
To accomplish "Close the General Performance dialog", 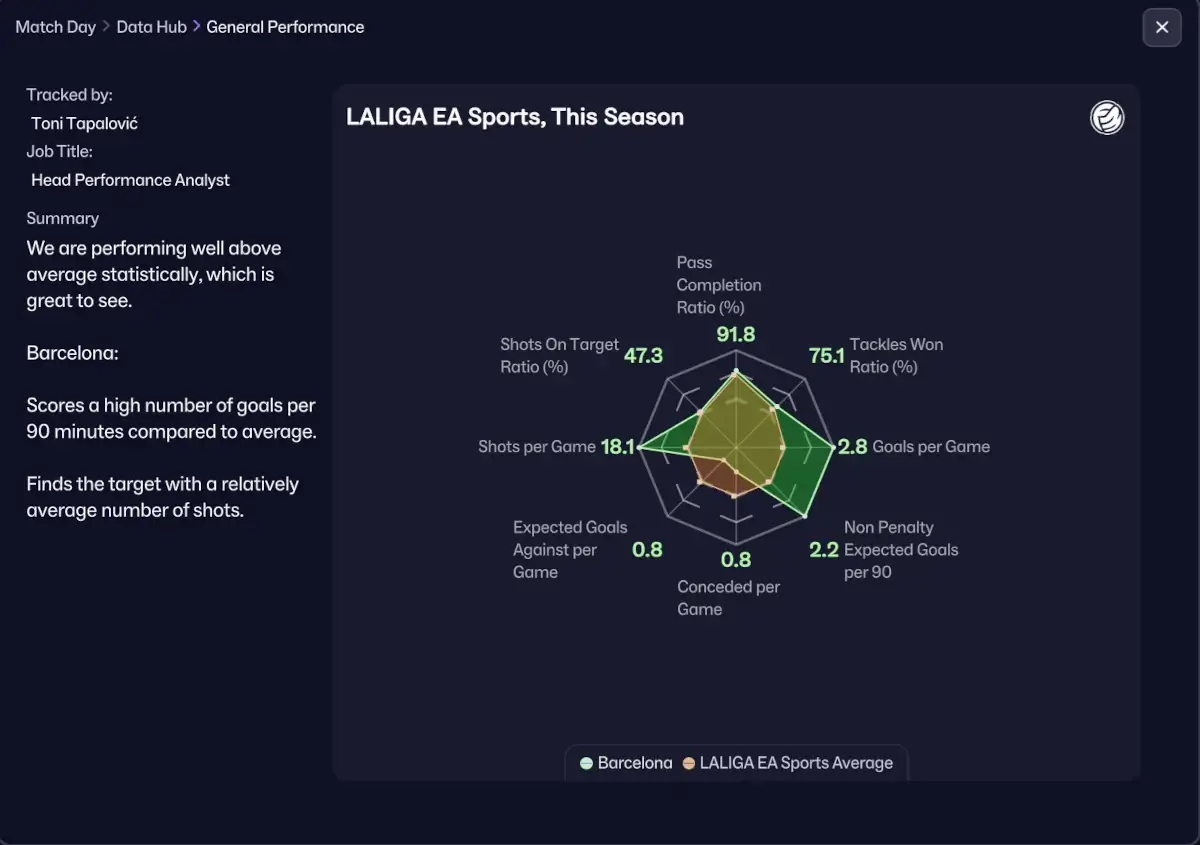I will (x=1161, y=27).
